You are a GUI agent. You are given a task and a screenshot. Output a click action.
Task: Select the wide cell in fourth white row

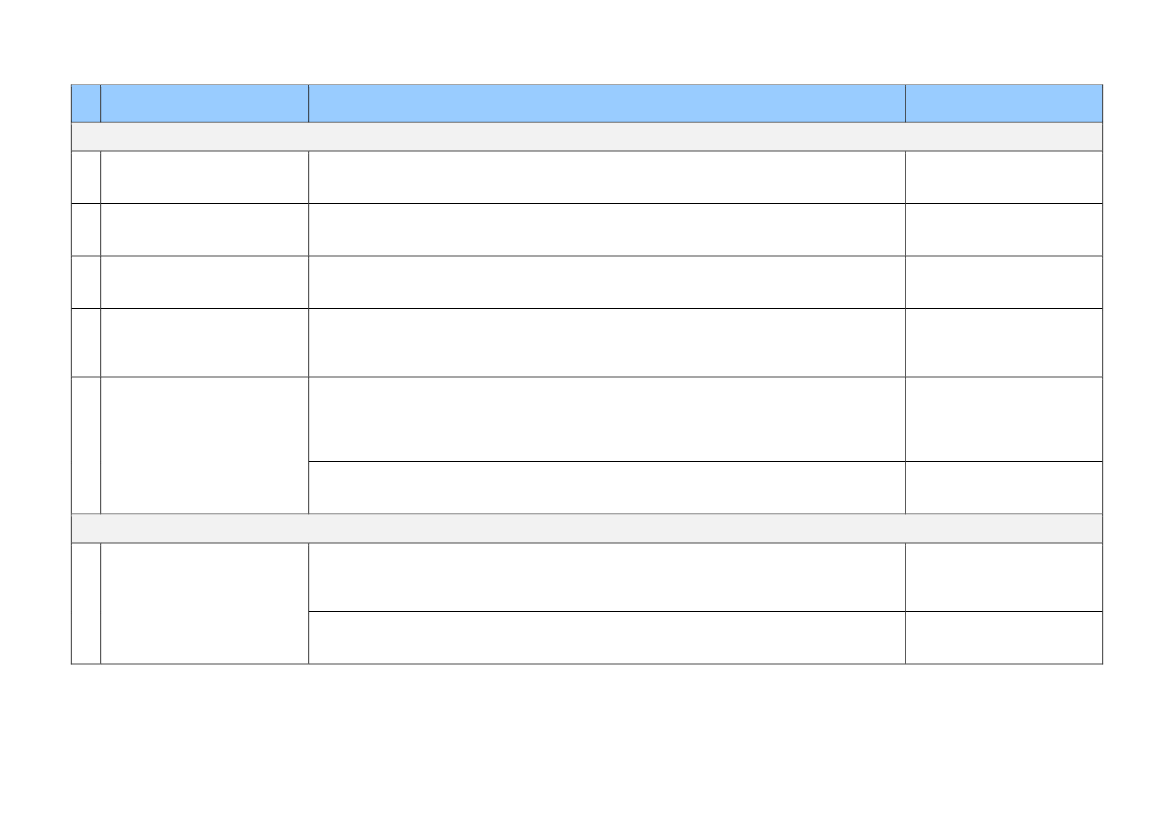click(x=607, y=342)
